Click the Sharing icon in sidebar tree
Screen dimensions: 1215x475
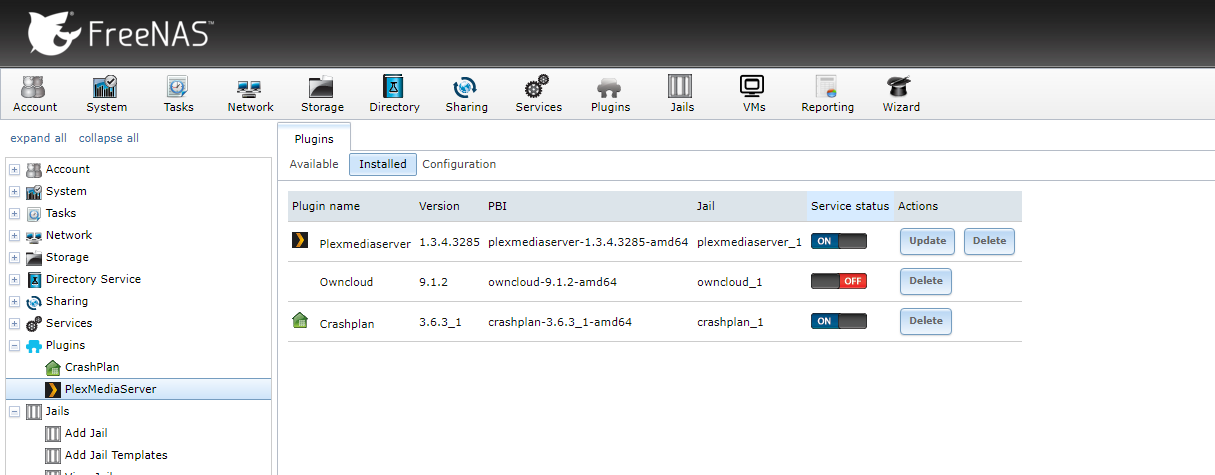[x=34, y=301]
